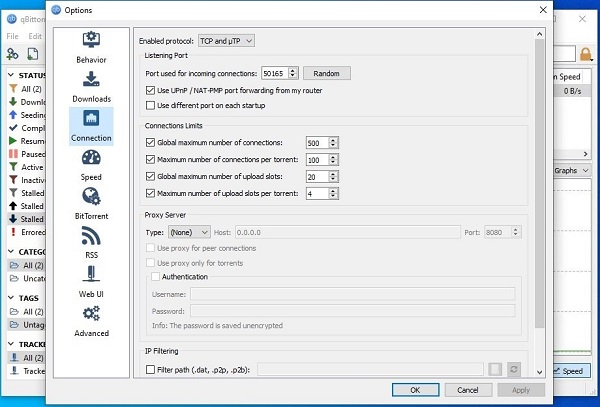Click Cancel to discard changes
600x407 pixels.
tap(468, 390)
